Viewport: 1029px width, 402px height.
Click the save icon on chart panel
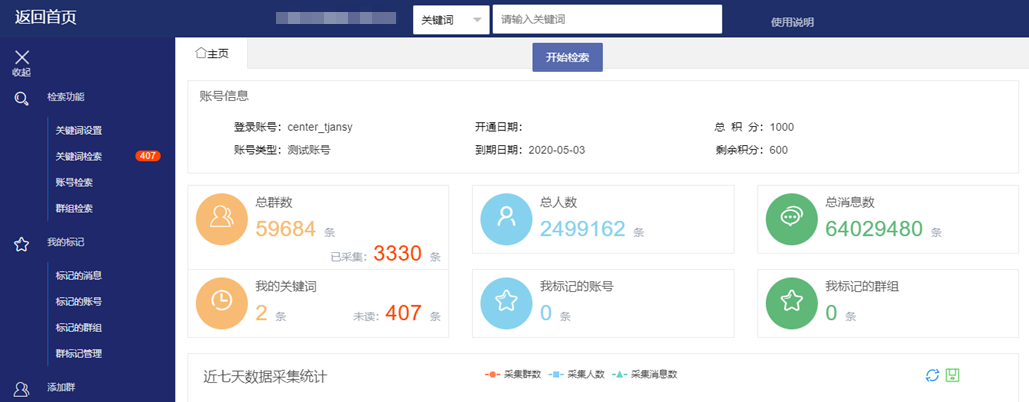click(953, 375)
